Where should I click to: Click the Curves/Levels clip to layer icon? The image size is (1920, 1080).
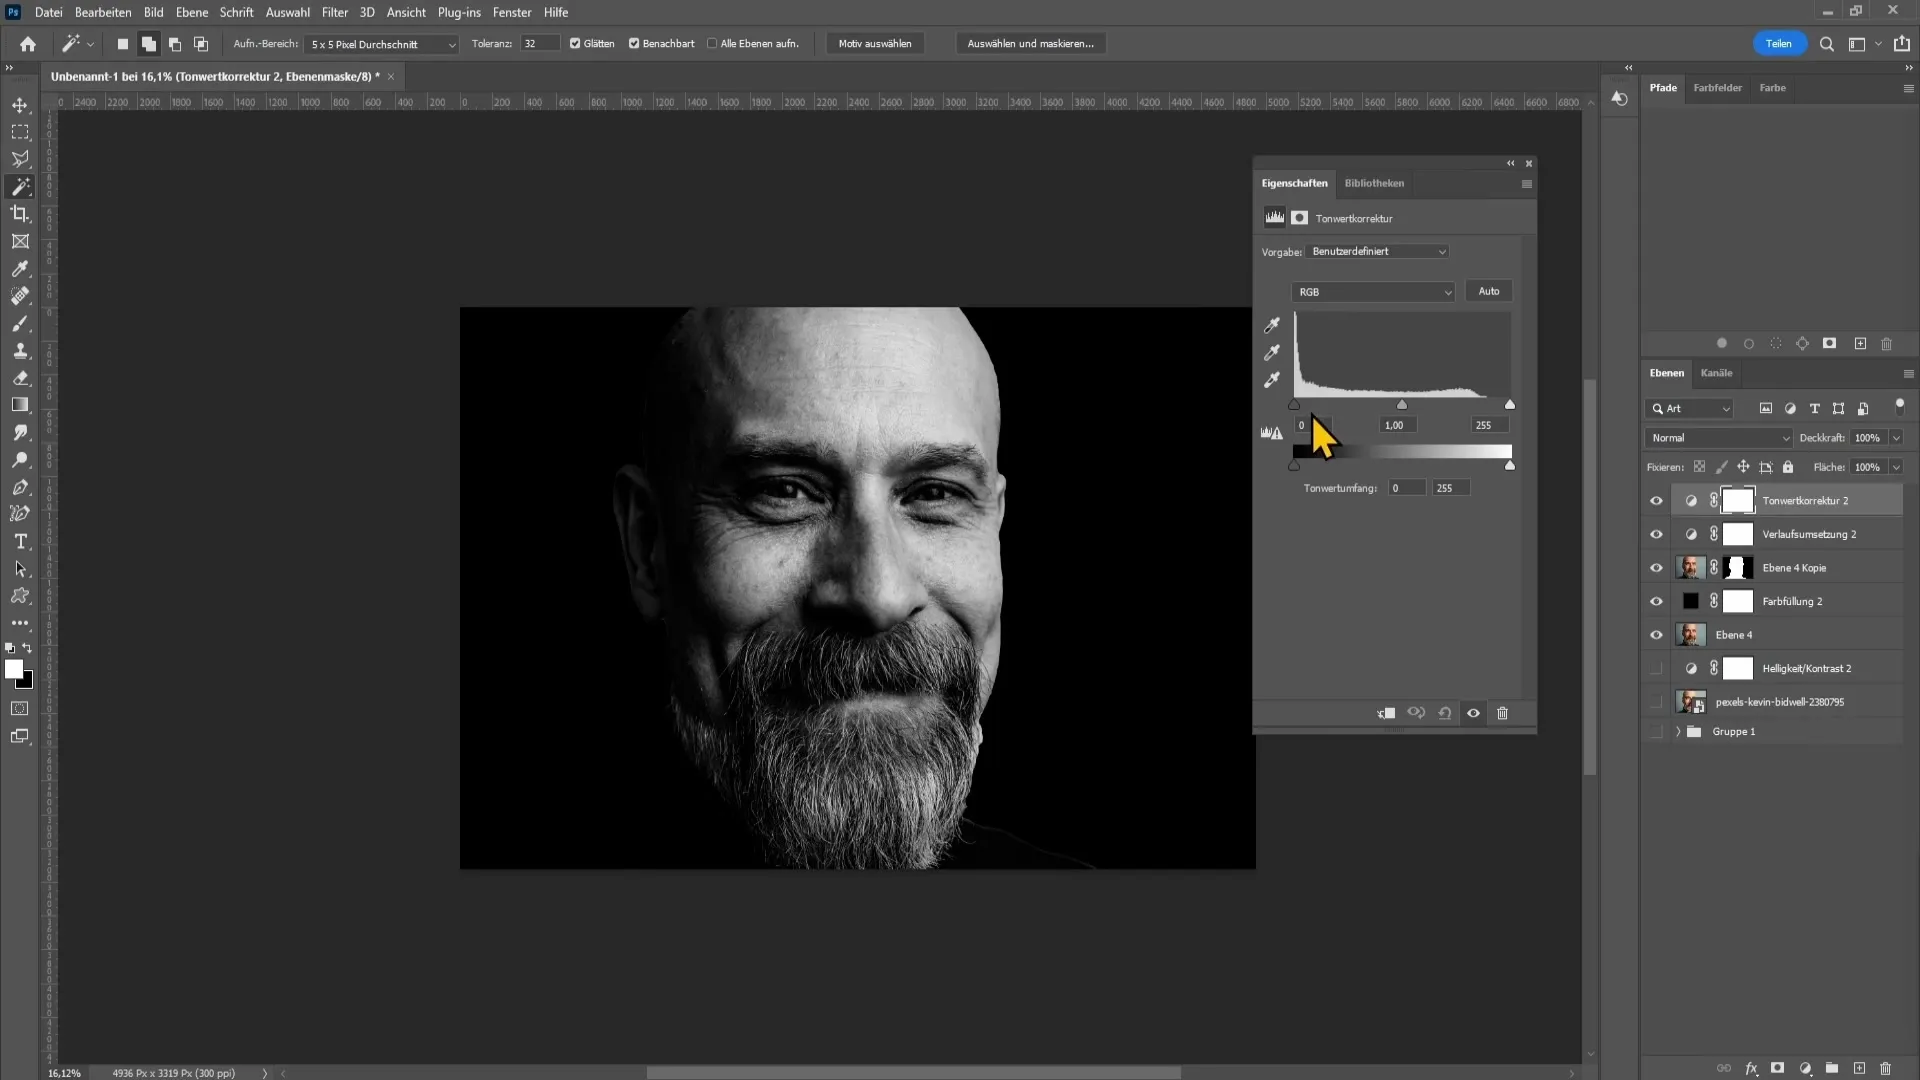(x=1385, y=712)
